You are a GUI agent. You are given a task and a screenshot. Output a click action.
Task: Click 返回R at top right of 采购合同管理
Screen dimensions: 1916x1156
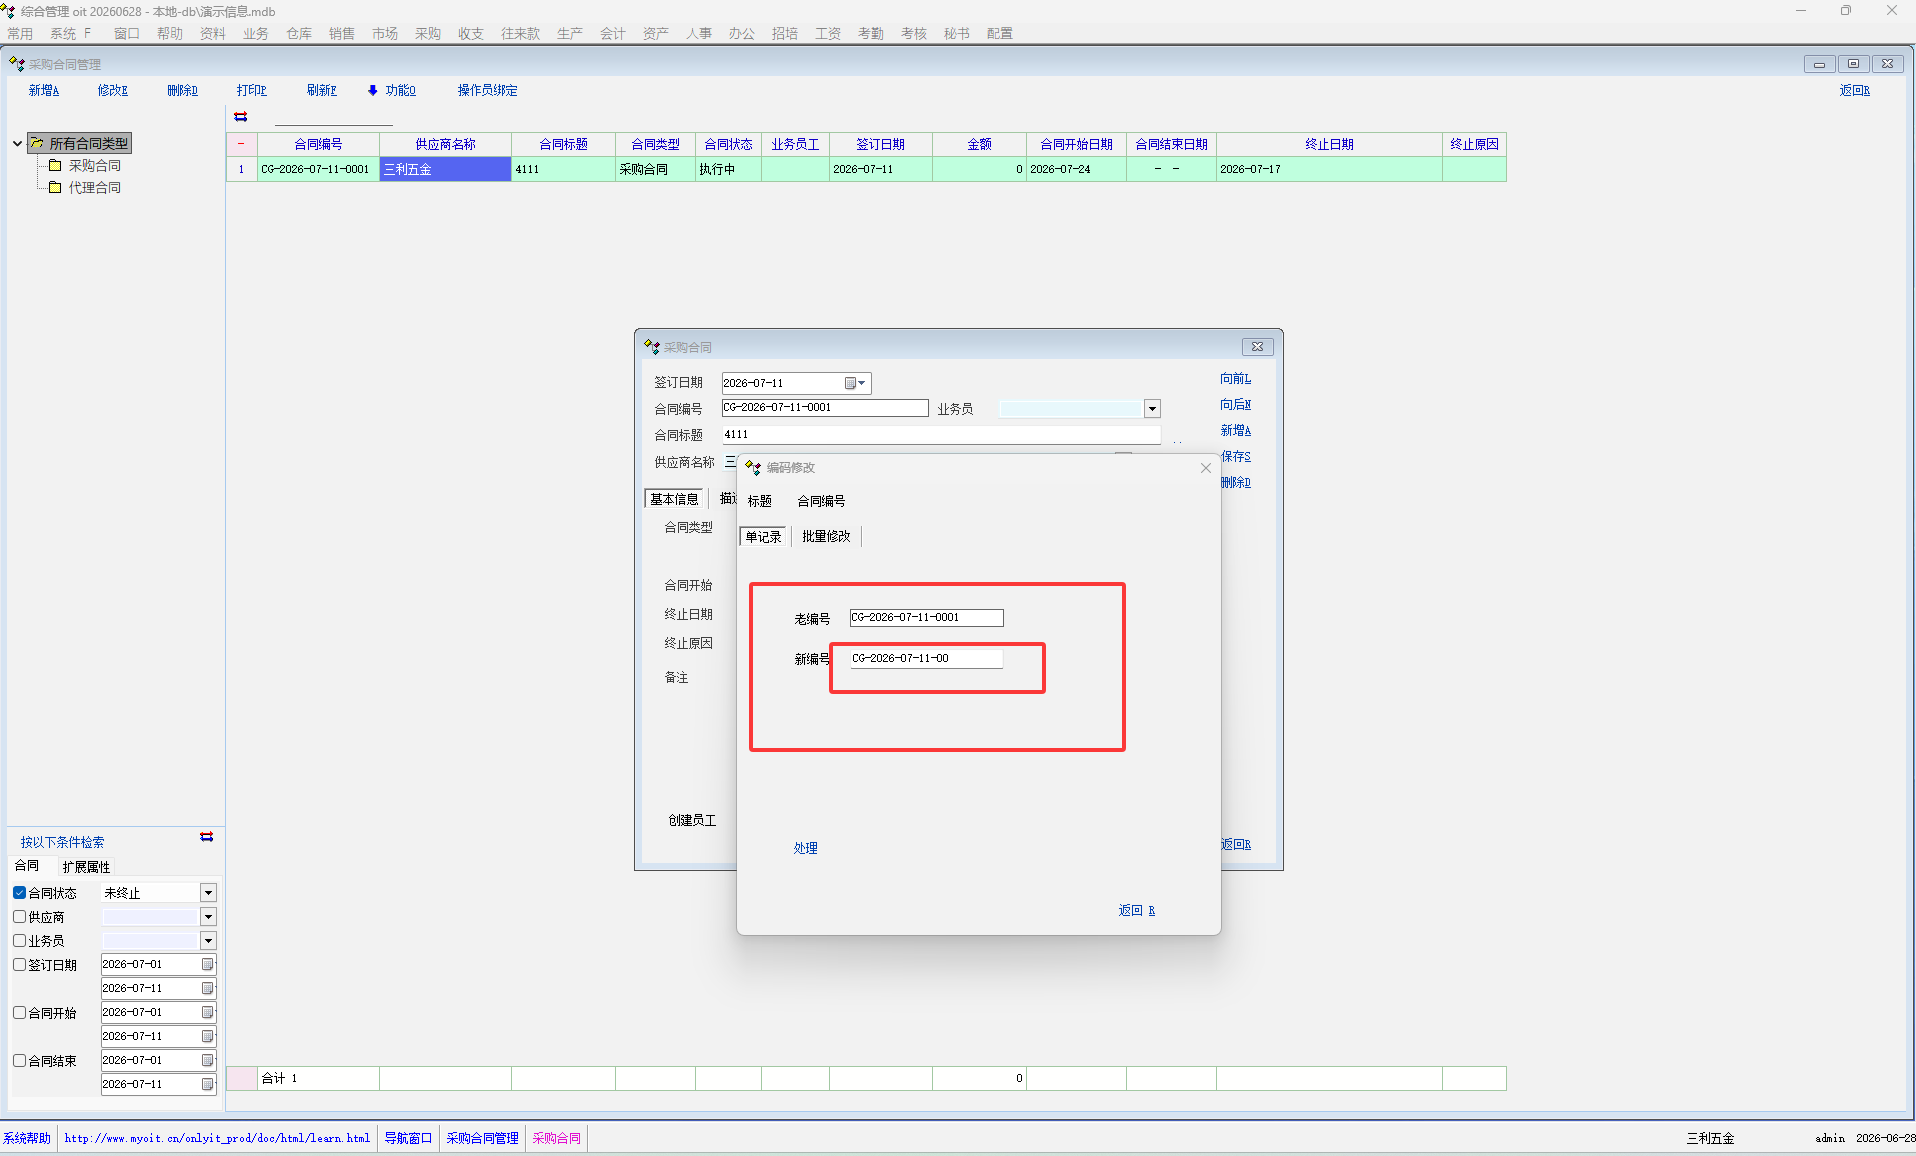click(x=1855, y=90)
